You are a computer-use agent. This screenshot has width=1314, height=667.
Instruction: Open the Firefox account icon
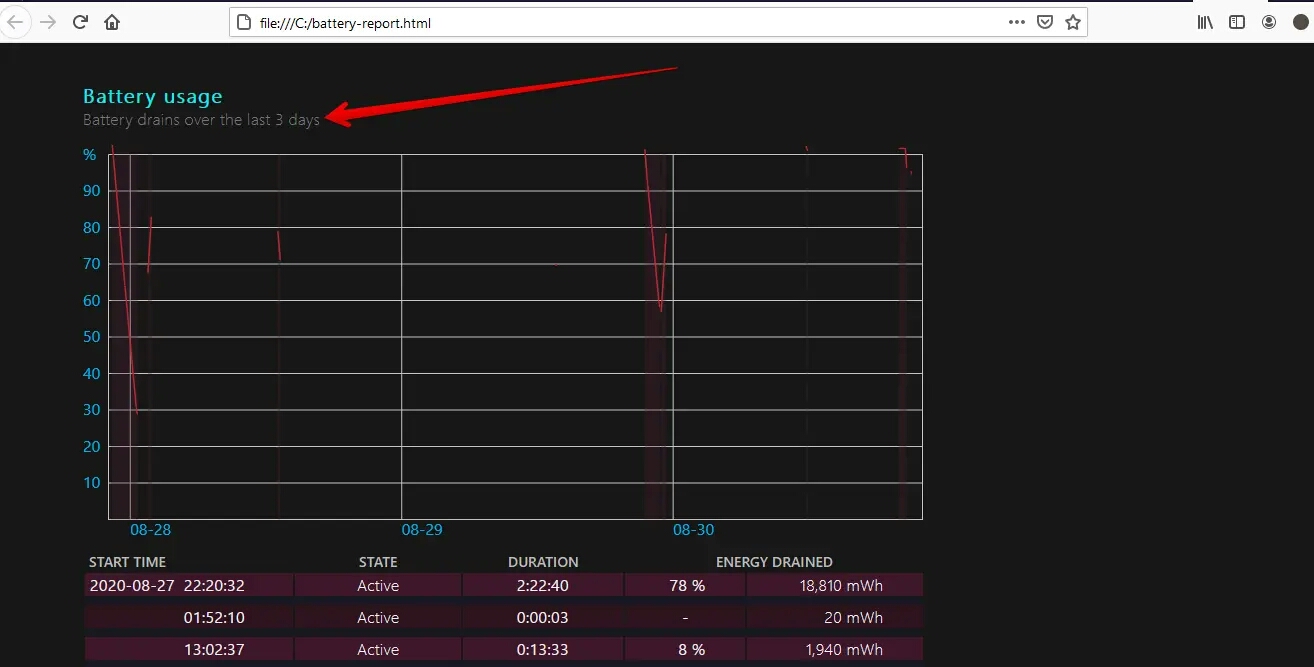tap(1269, 22)
